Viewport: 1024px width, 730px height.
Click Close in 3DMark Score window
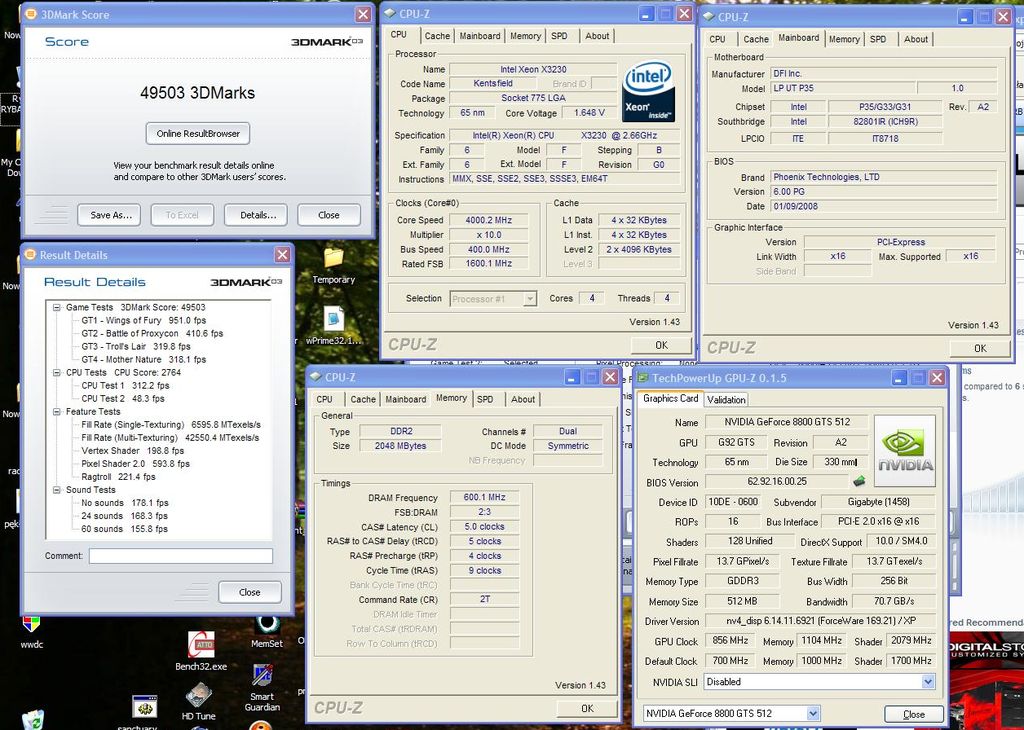(x=328, y=215)
